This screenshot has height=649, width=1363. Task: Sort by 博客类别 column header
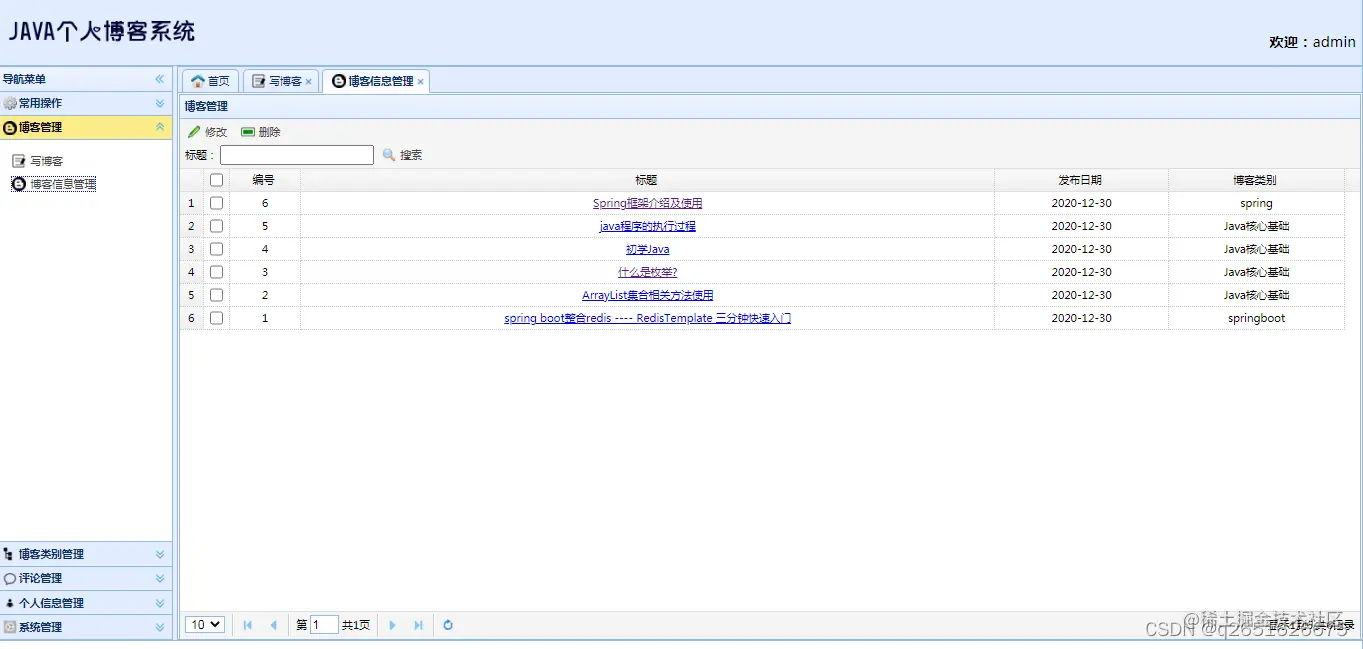(x=1256, y=180)
